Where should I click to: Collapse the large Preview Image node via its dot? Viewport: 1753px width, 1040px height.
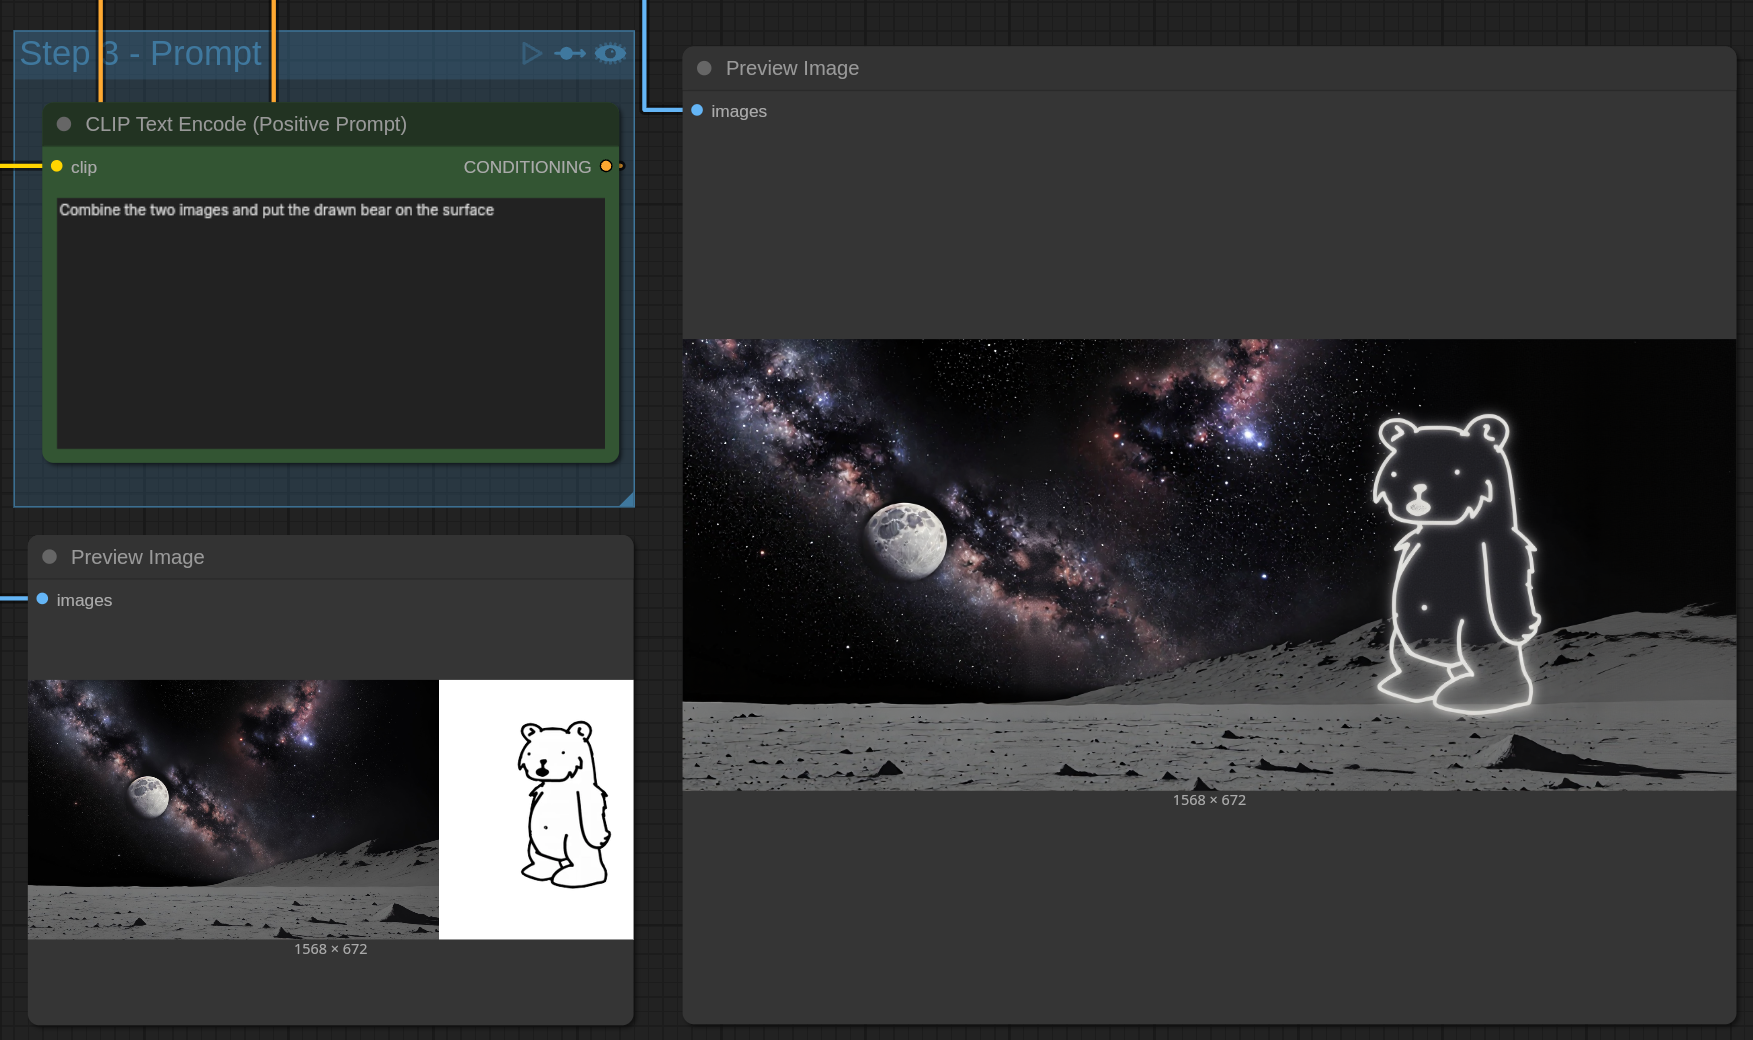point(704,68)
